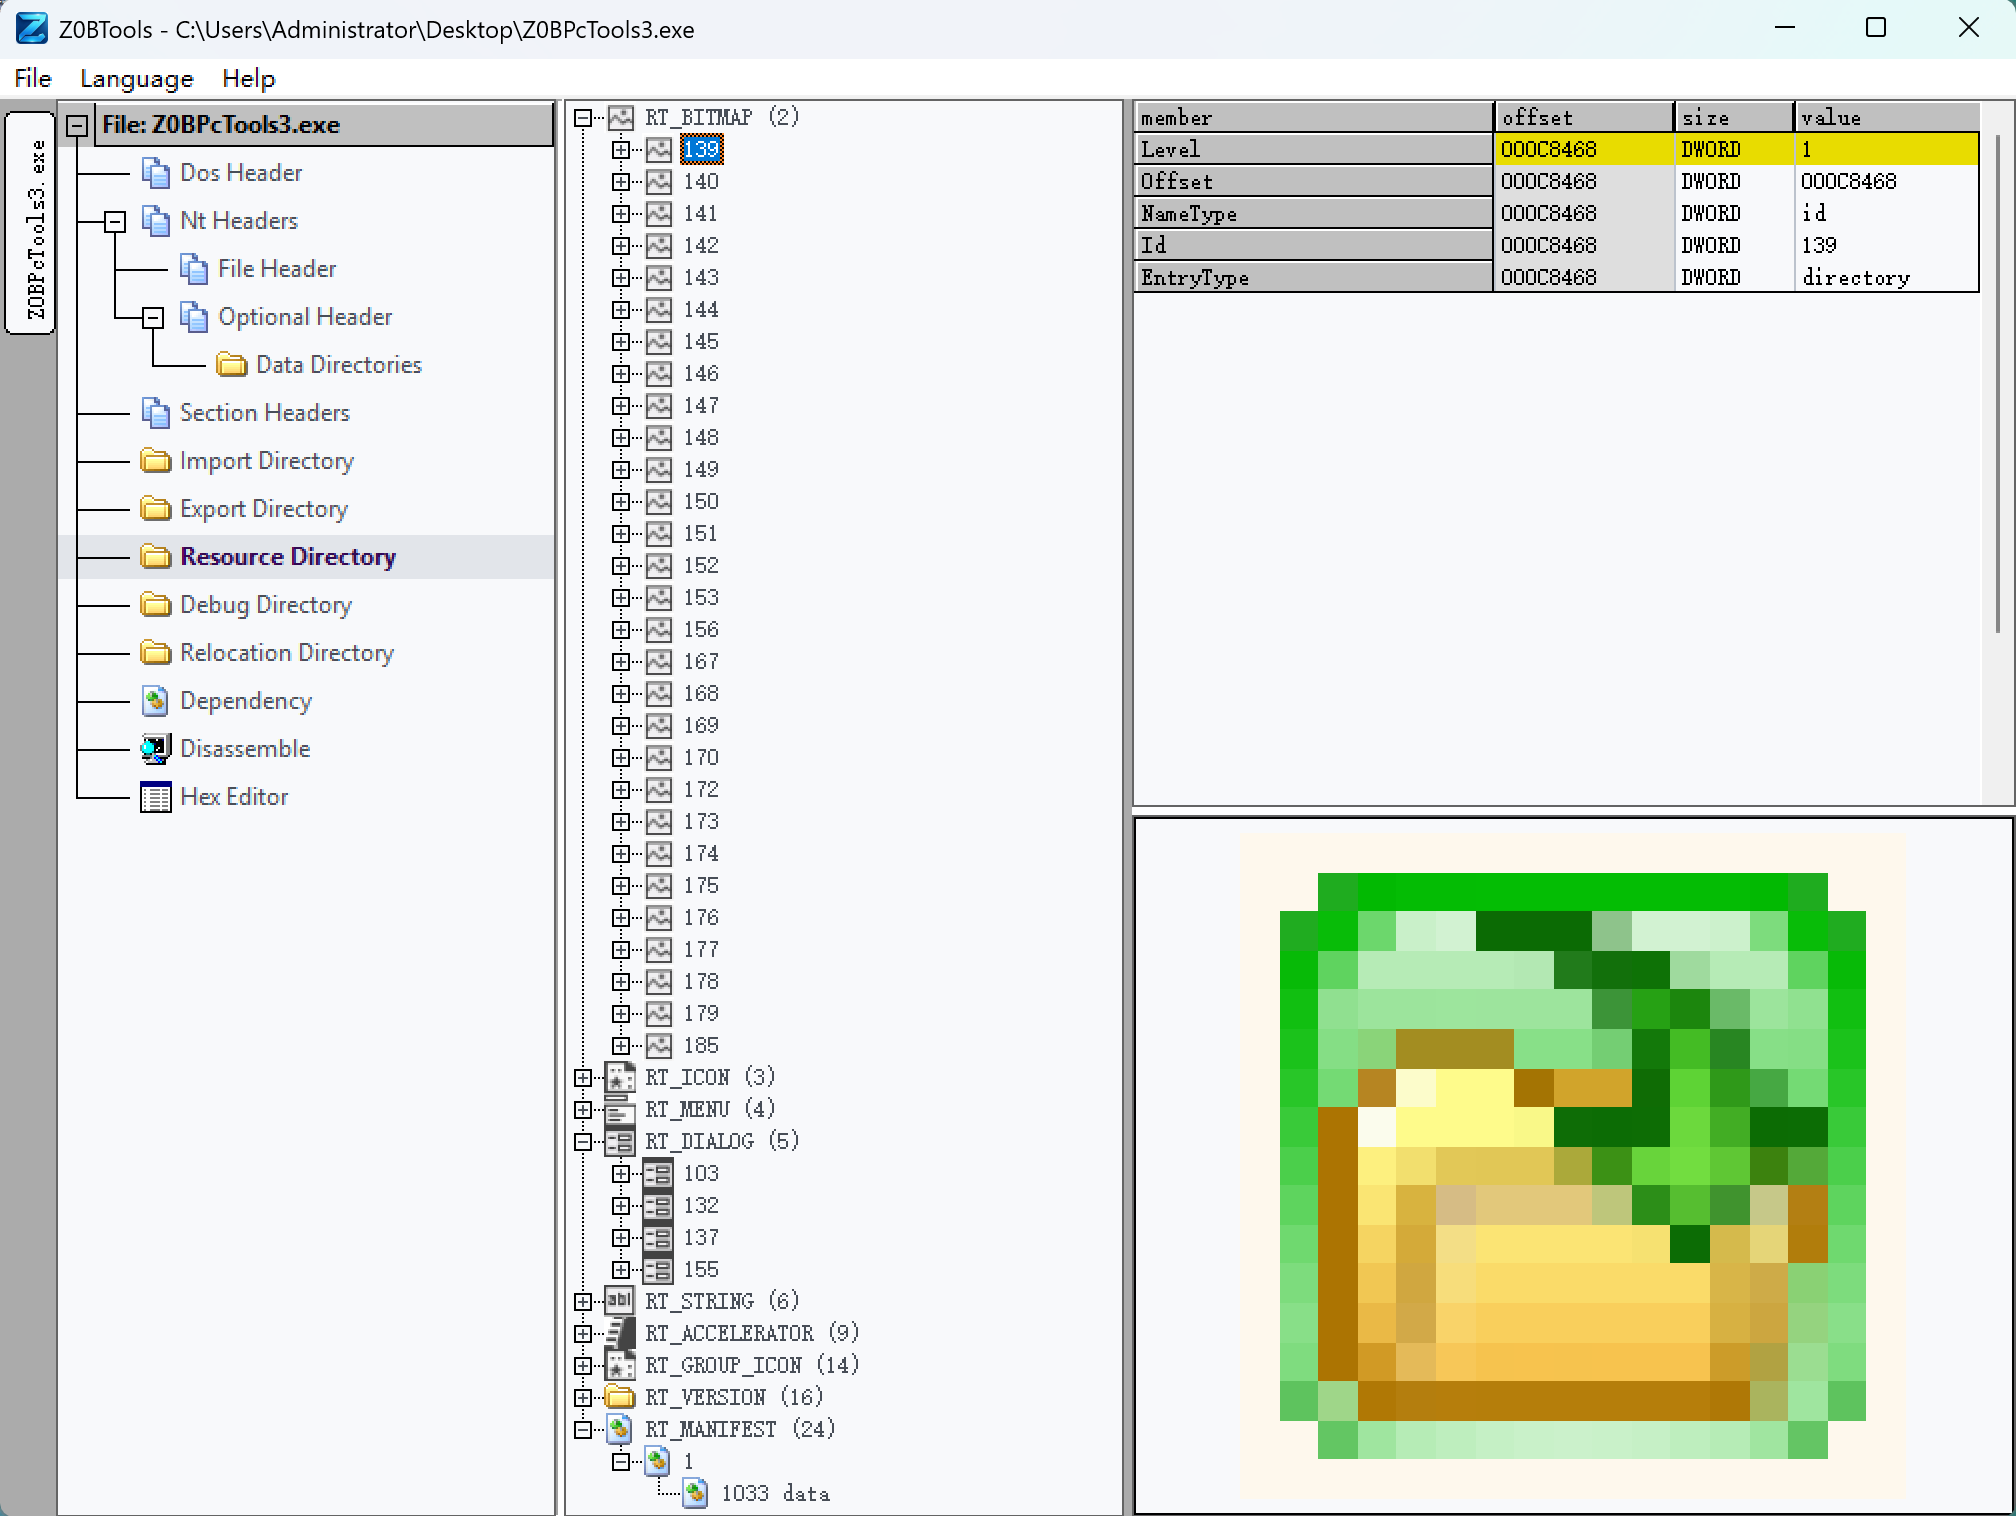Viewport: 2016px width, 1516px height.
Task: Select Section Headers in the tree
Action: click(x=265, y=413)
